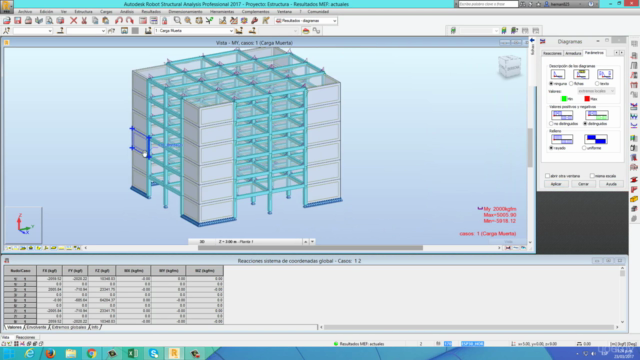
Task: Click the Aplicar button
Action: (x=556, y=184)
